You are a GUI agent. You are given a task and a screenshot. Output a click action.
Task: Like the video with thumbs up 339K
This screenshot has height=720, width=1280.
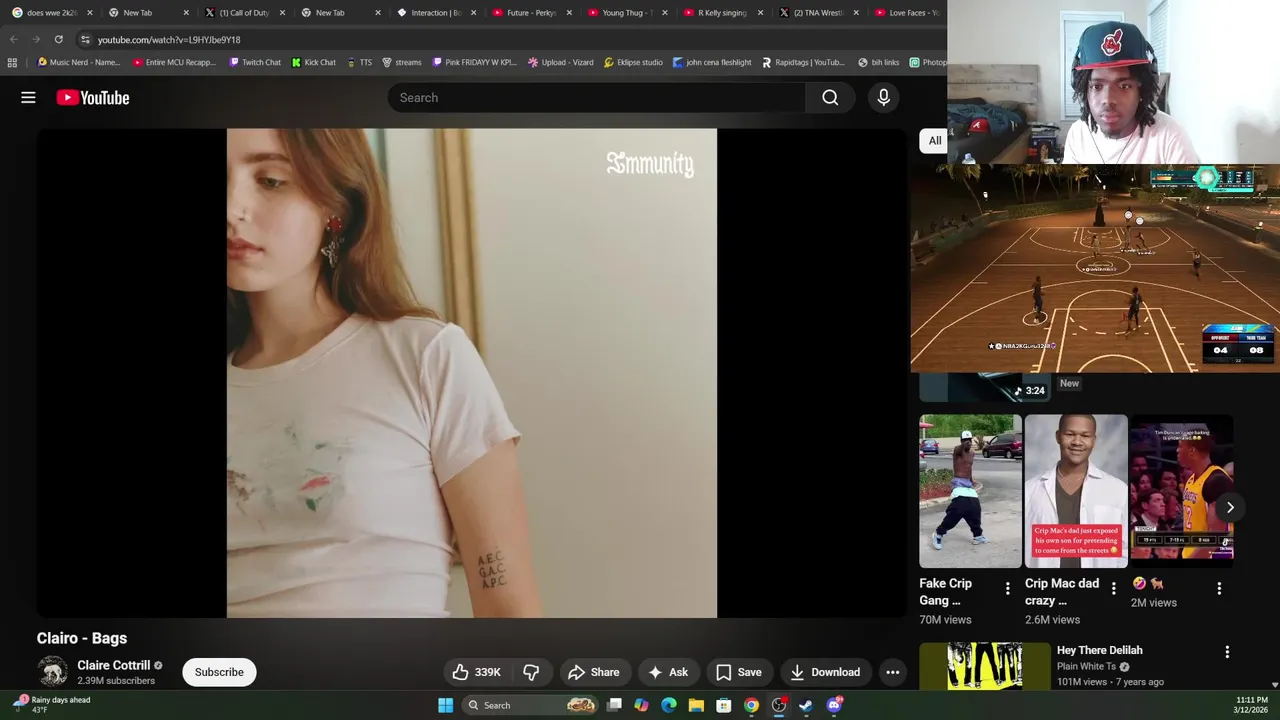476,672
